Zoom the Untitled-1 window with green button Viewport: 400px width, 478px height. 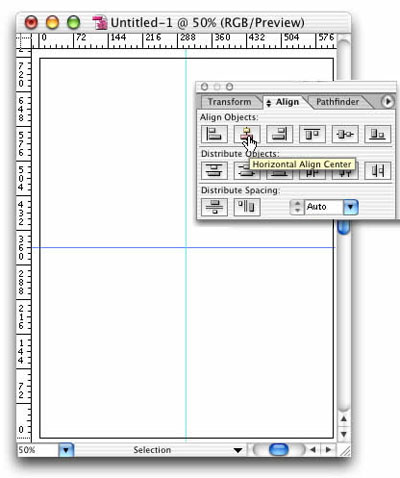click(73, 22)
